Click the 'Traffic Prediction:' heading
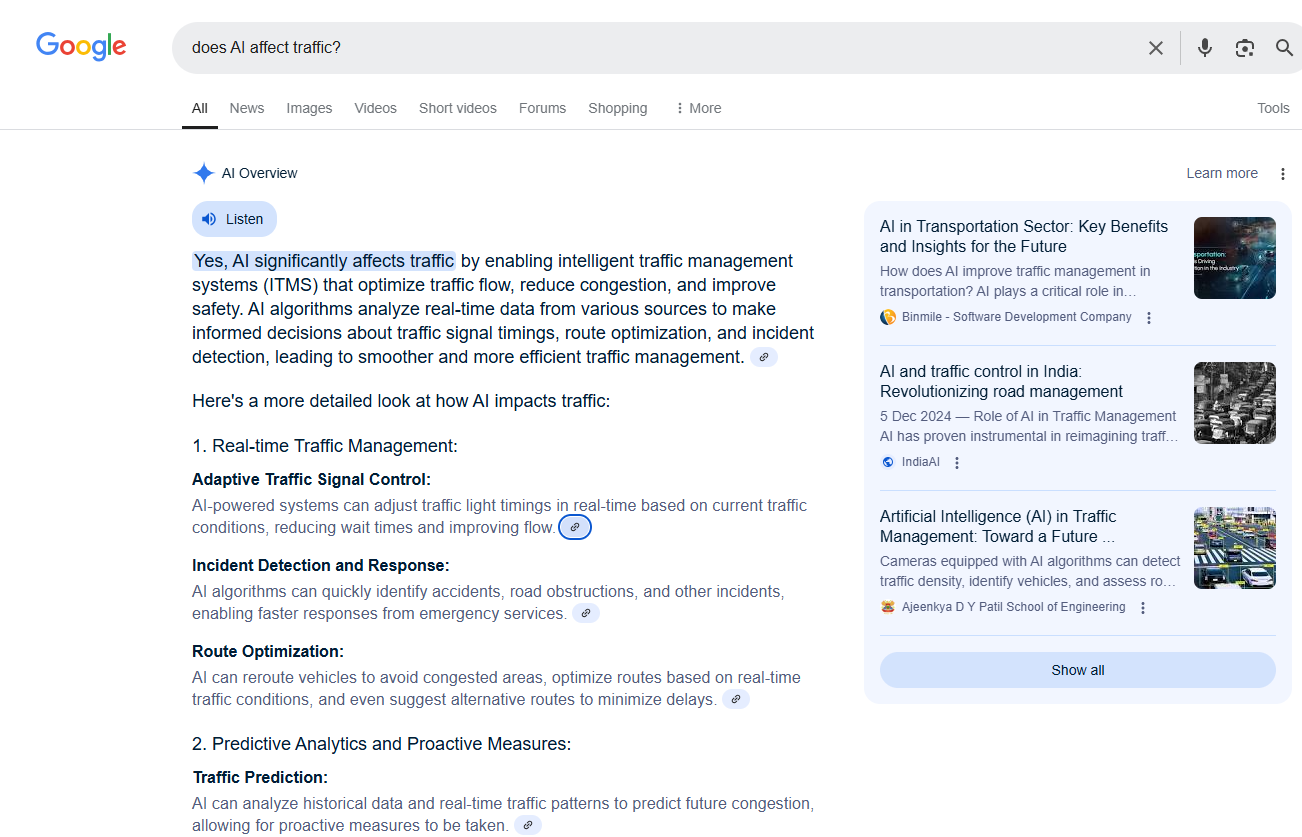 (260, 777)
